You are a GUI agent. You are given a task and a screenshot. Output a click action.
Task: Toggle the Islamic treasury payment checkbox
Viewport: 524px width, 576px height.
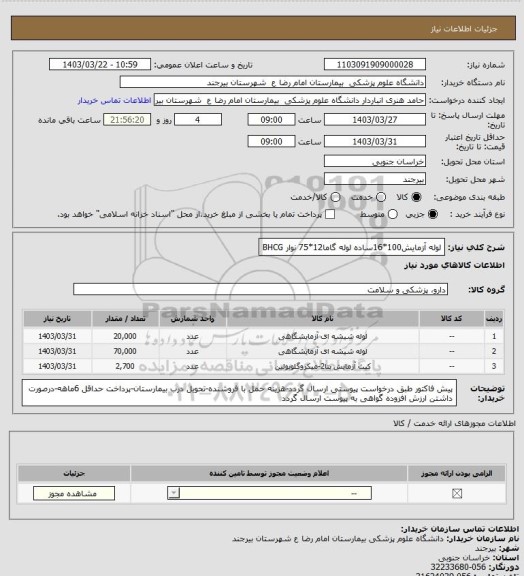330,214
